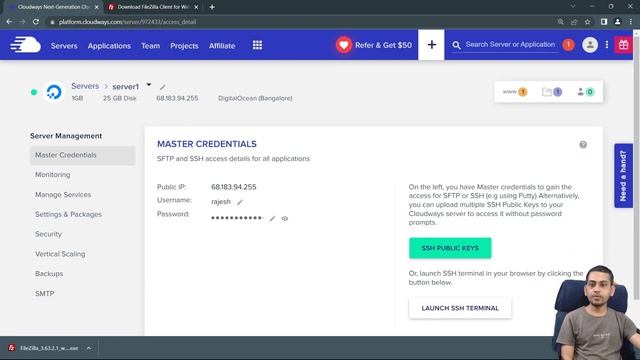Image resolution: width=640 pixels, height=360 pixels.
Task: Click browser zoom icon in address bar
Action: coord(560,22)
